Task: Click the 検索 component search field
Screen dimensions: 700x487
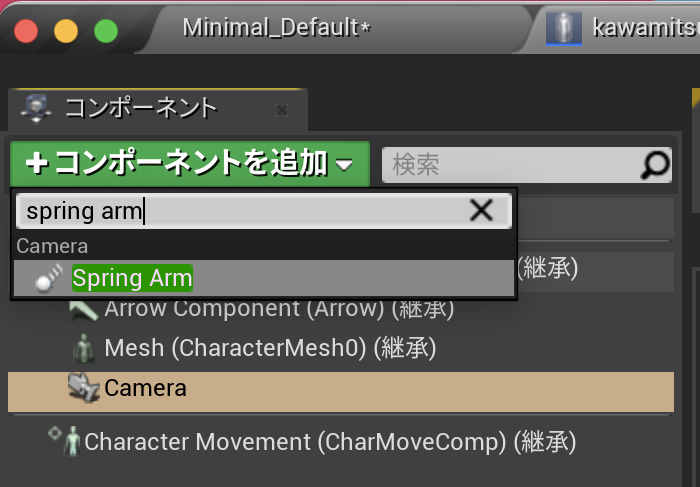Action: tap(526, 165)
